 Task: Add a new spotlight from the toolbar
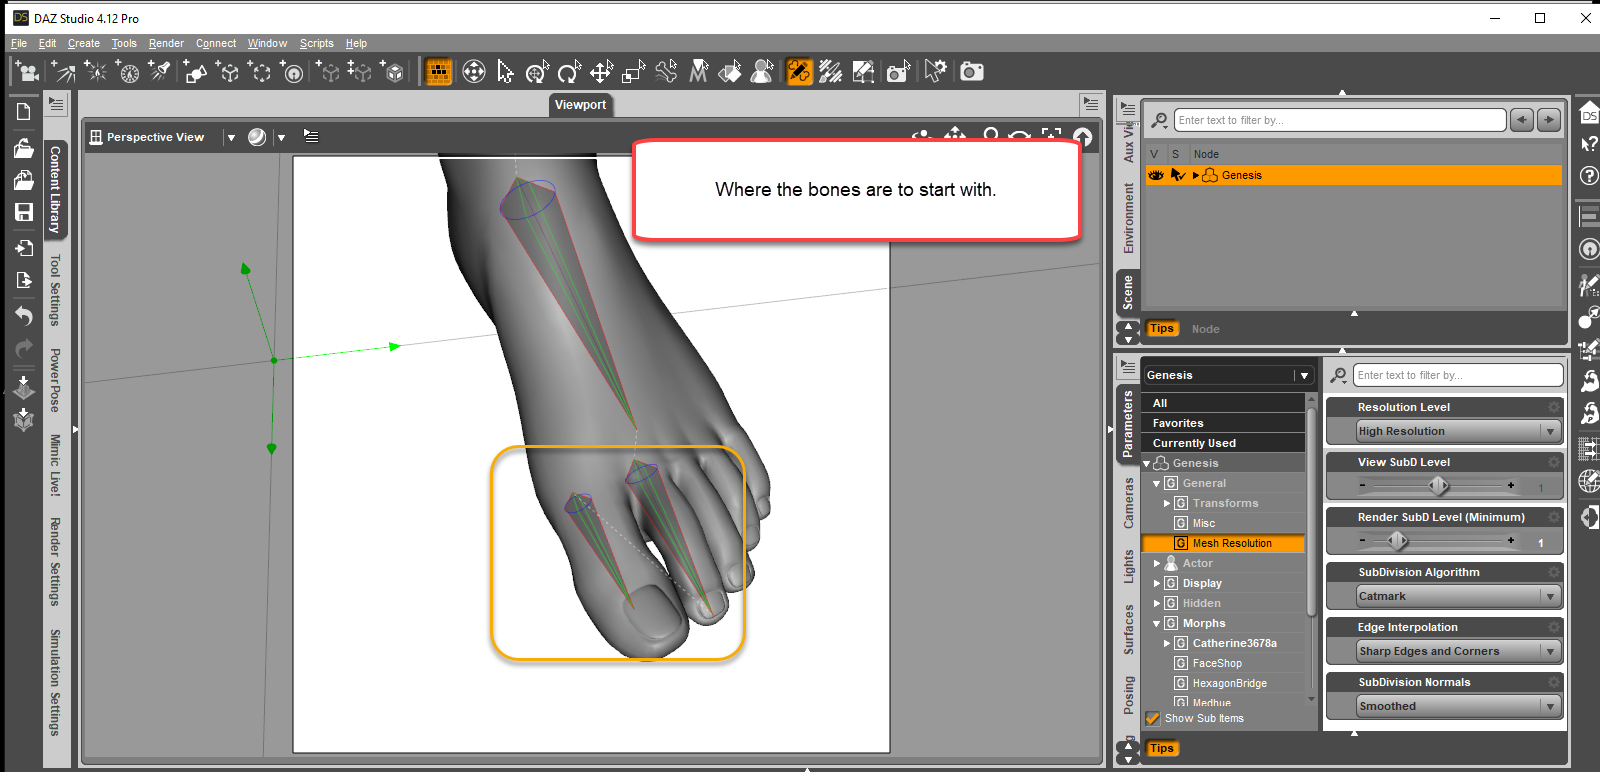(160, 71)
